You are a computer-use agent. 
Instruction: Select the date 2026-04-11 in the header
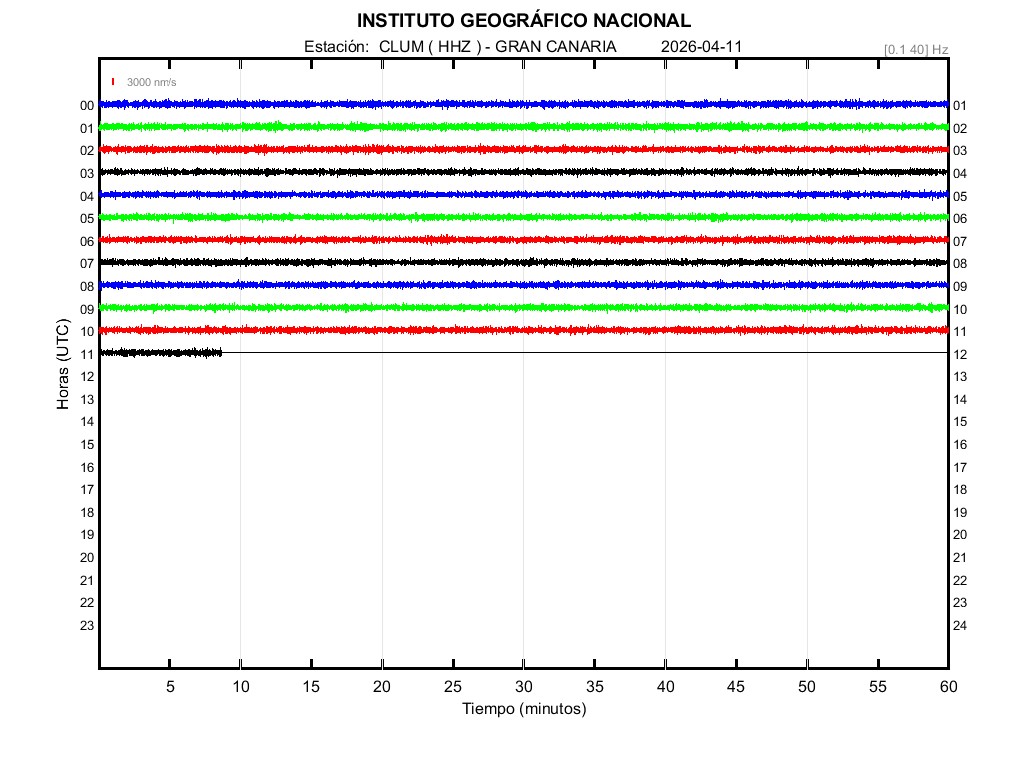[x=701, y=47]
